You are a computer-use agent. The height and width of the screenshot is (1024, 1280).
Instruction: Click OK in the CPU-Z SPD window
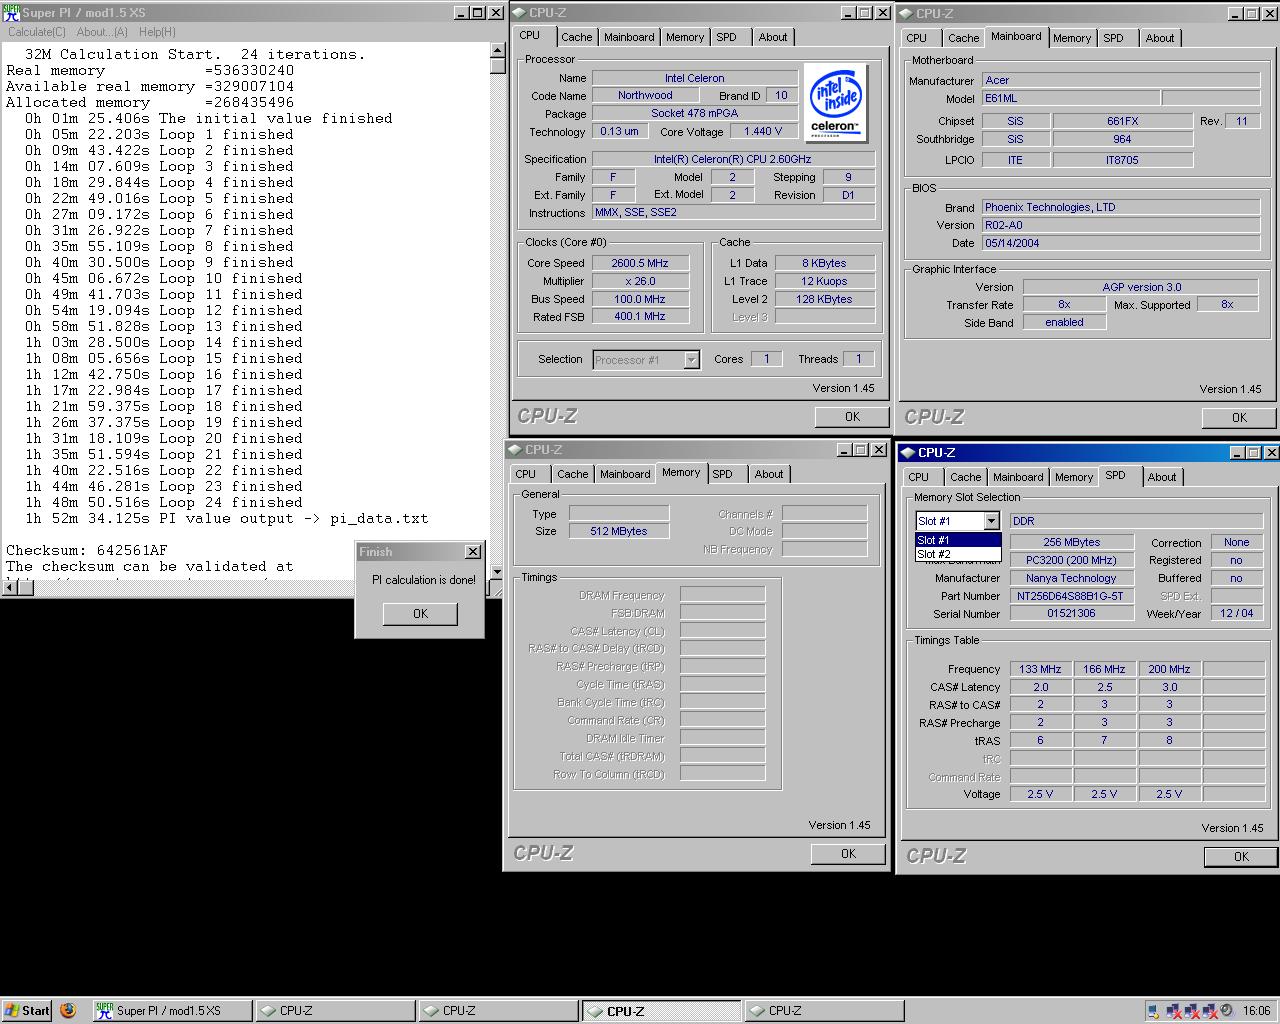(x=1241, y=856)
